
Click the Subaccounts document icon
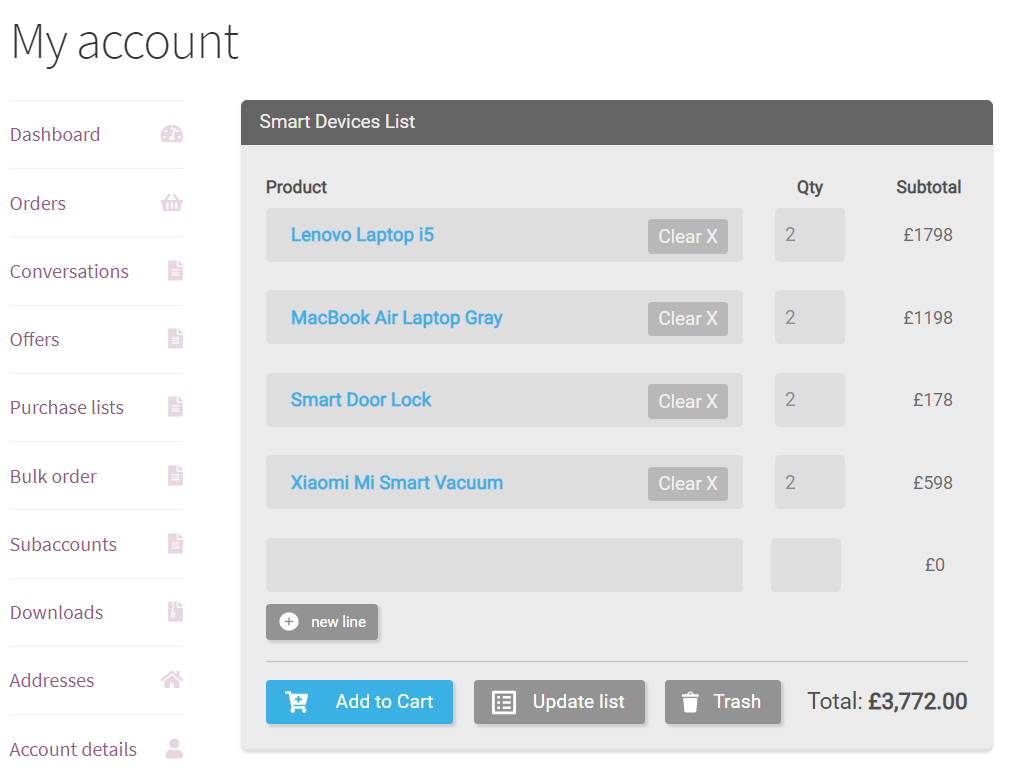click(175, 544)
